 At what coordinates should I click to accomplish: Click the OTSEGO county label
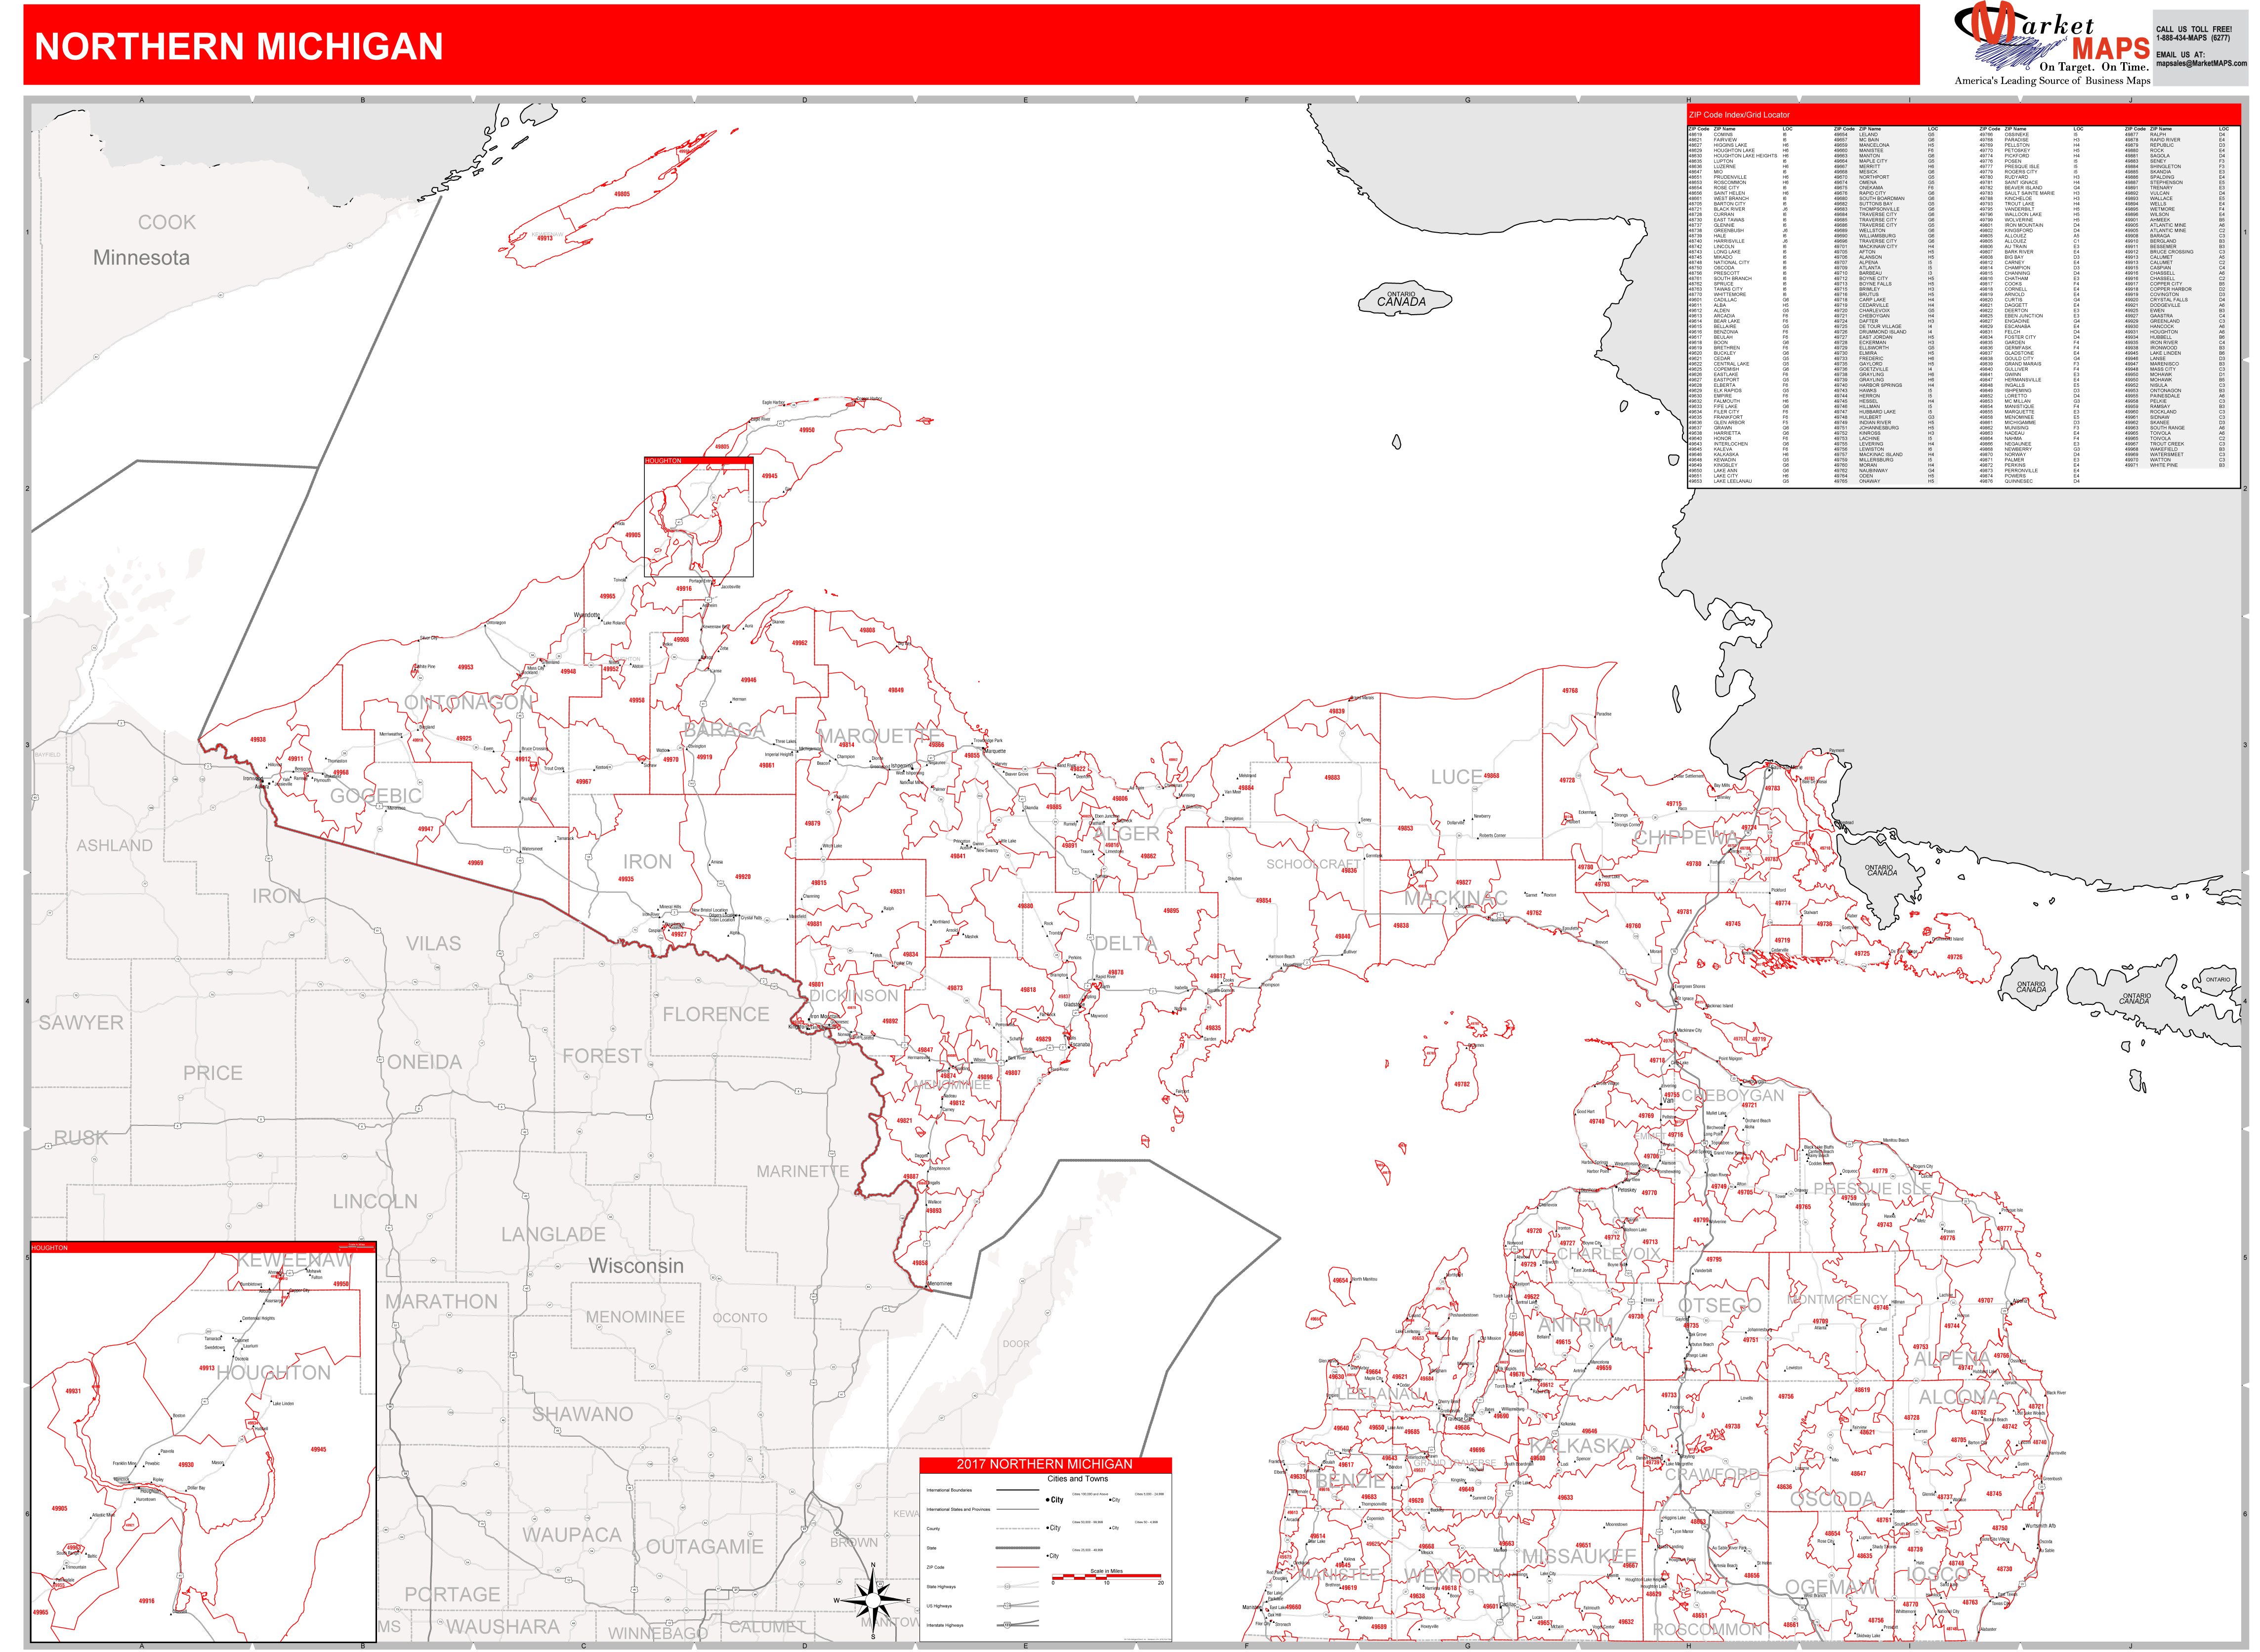point(1719,1306)
